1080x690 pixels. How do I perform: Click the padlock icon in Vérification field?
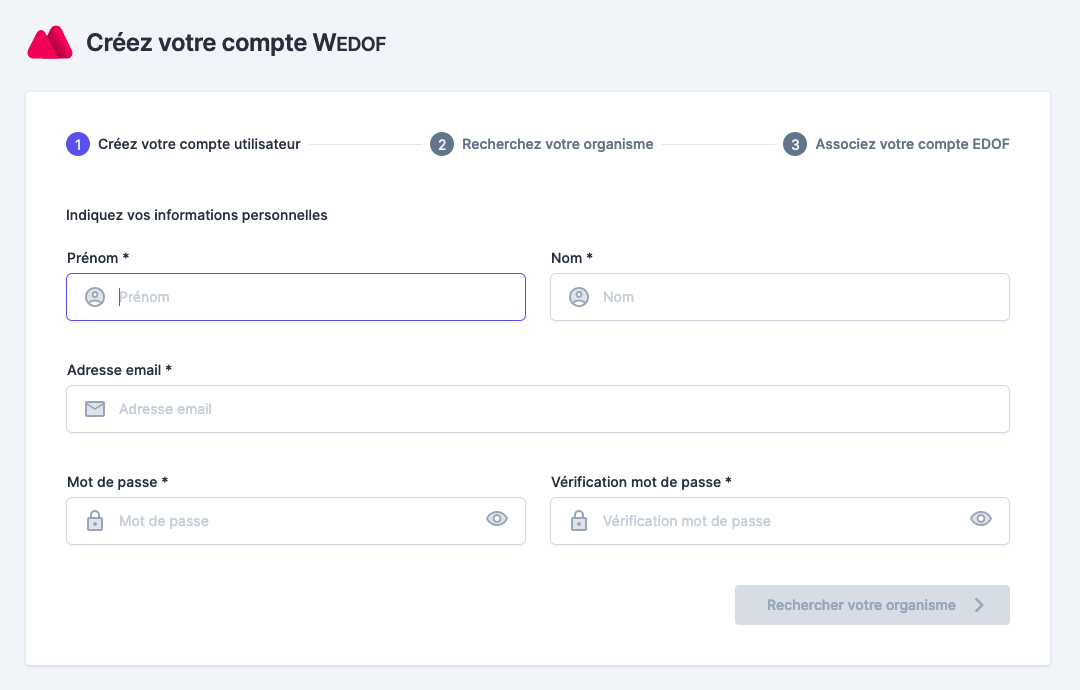click(579, 521)
